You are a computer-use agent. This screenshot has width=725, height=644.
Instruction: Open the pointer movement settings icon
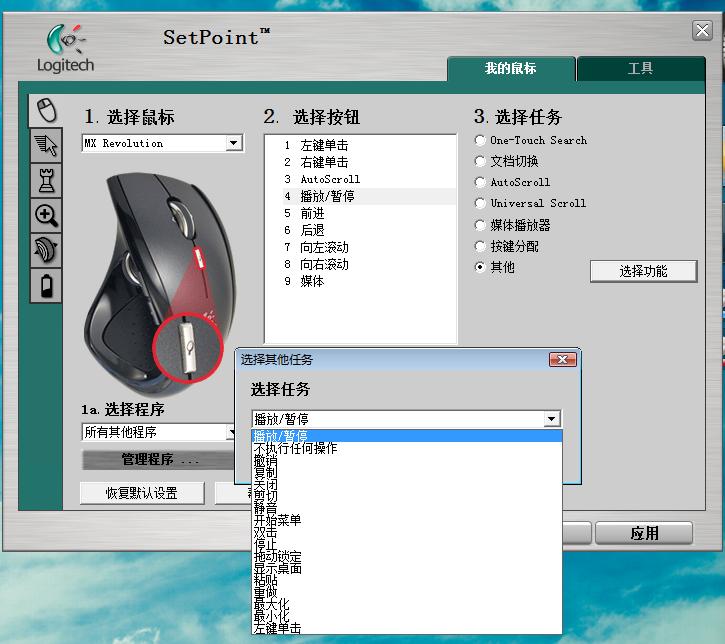click(46, 146)
